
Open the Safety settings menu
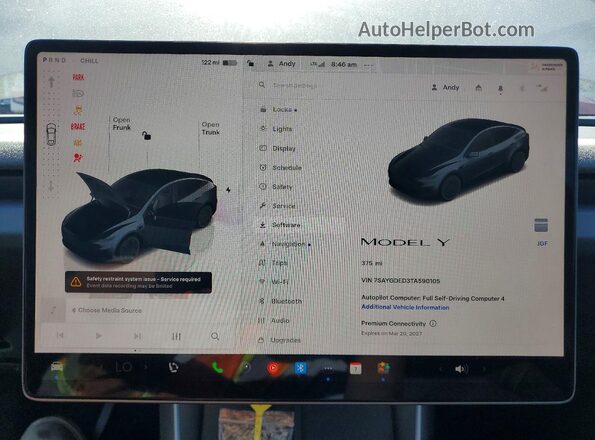click(276, 187)
